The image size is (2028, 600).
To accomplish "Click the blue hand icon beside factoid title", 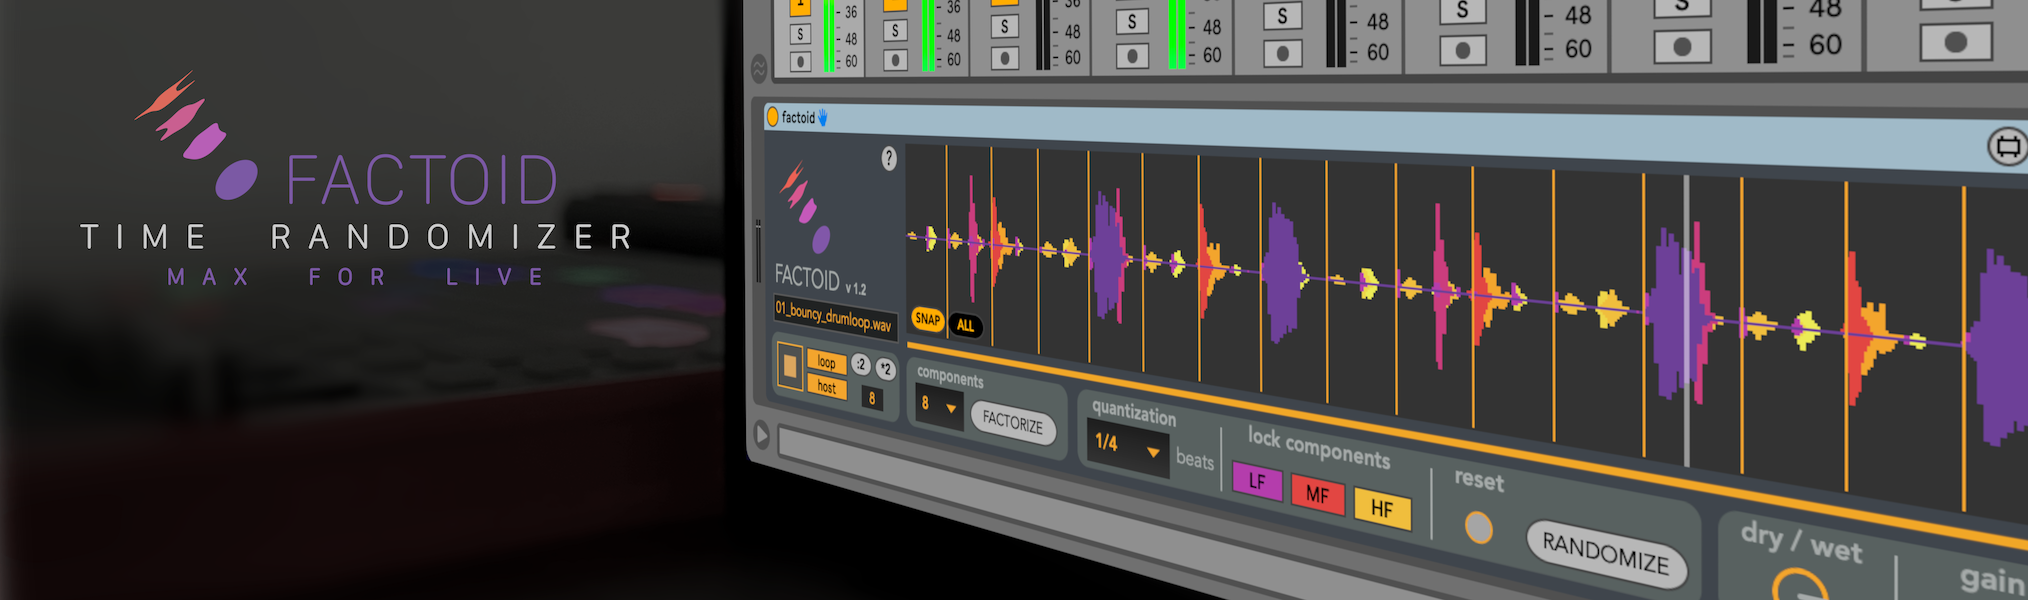I will (x=822, y=118).
